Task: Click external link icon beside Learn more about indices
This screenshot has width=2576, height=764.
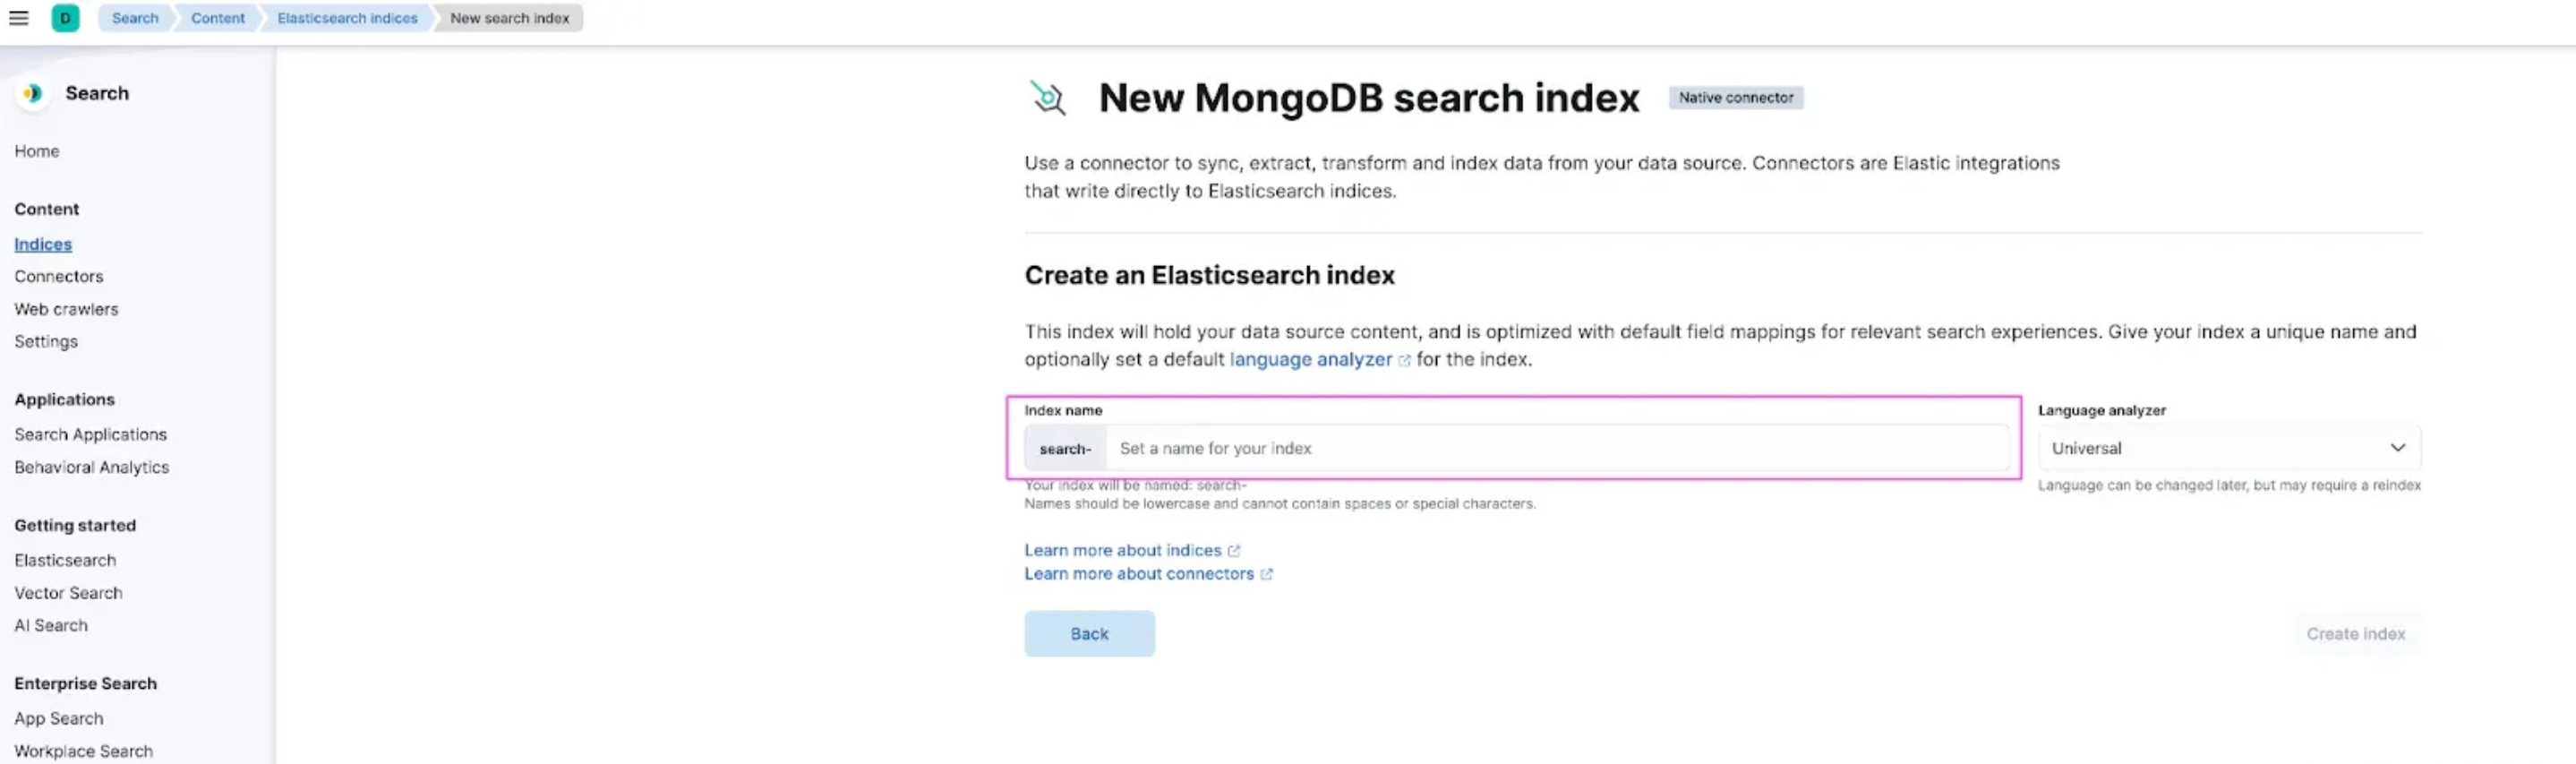Action: [x=1234, y=549]
